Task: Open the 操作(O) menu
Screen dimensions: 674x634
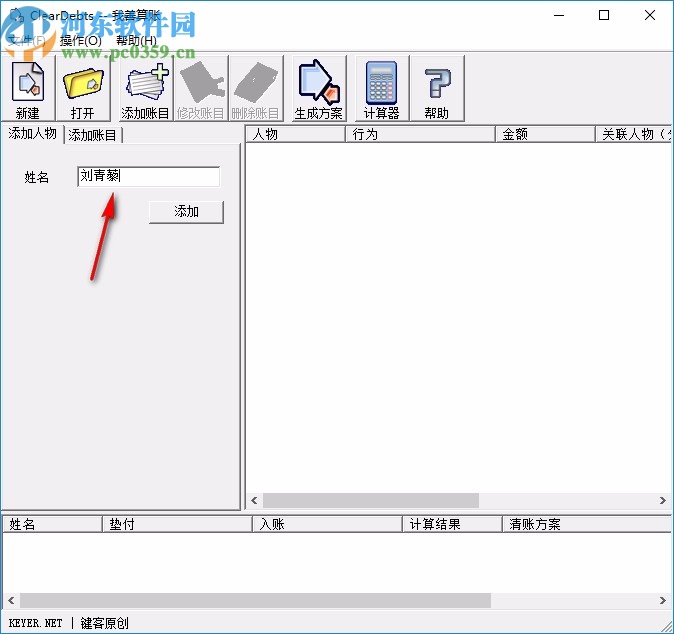Action: 81,41
